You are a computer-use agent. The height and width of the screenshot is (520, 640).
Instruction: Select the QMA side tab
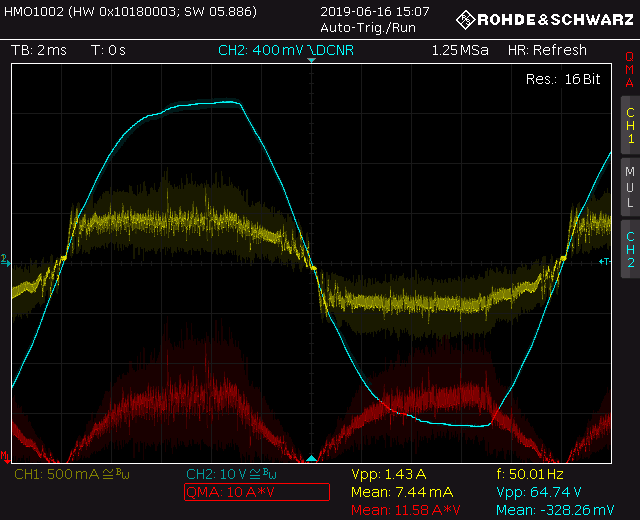(x=630, y=70)
